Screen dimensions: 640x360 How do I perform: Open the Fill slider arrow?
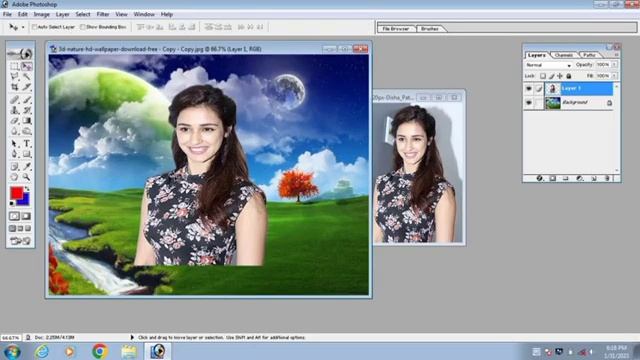(x=614, y=76)
